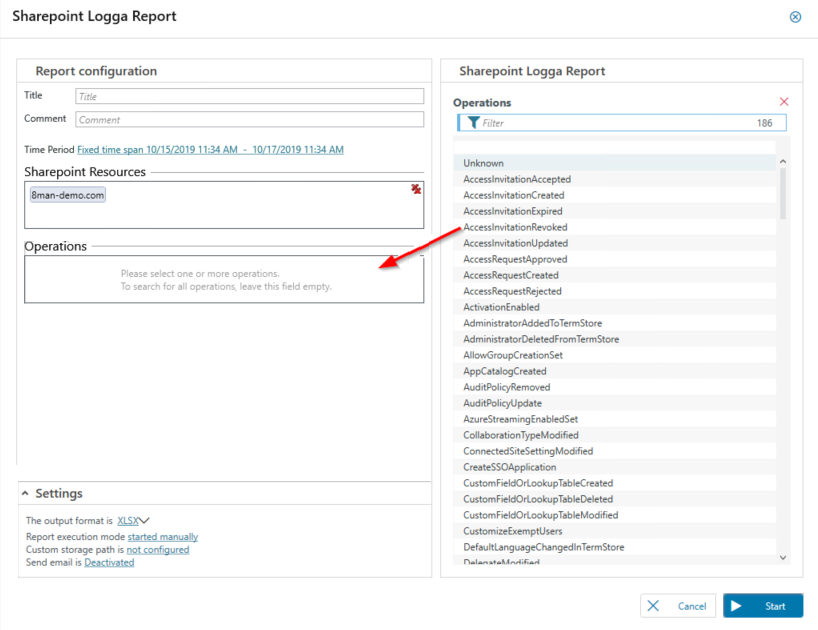Viewport: 818px width, 630px height.
Task: Click the Title input field
Action: [x=249, y=97]
